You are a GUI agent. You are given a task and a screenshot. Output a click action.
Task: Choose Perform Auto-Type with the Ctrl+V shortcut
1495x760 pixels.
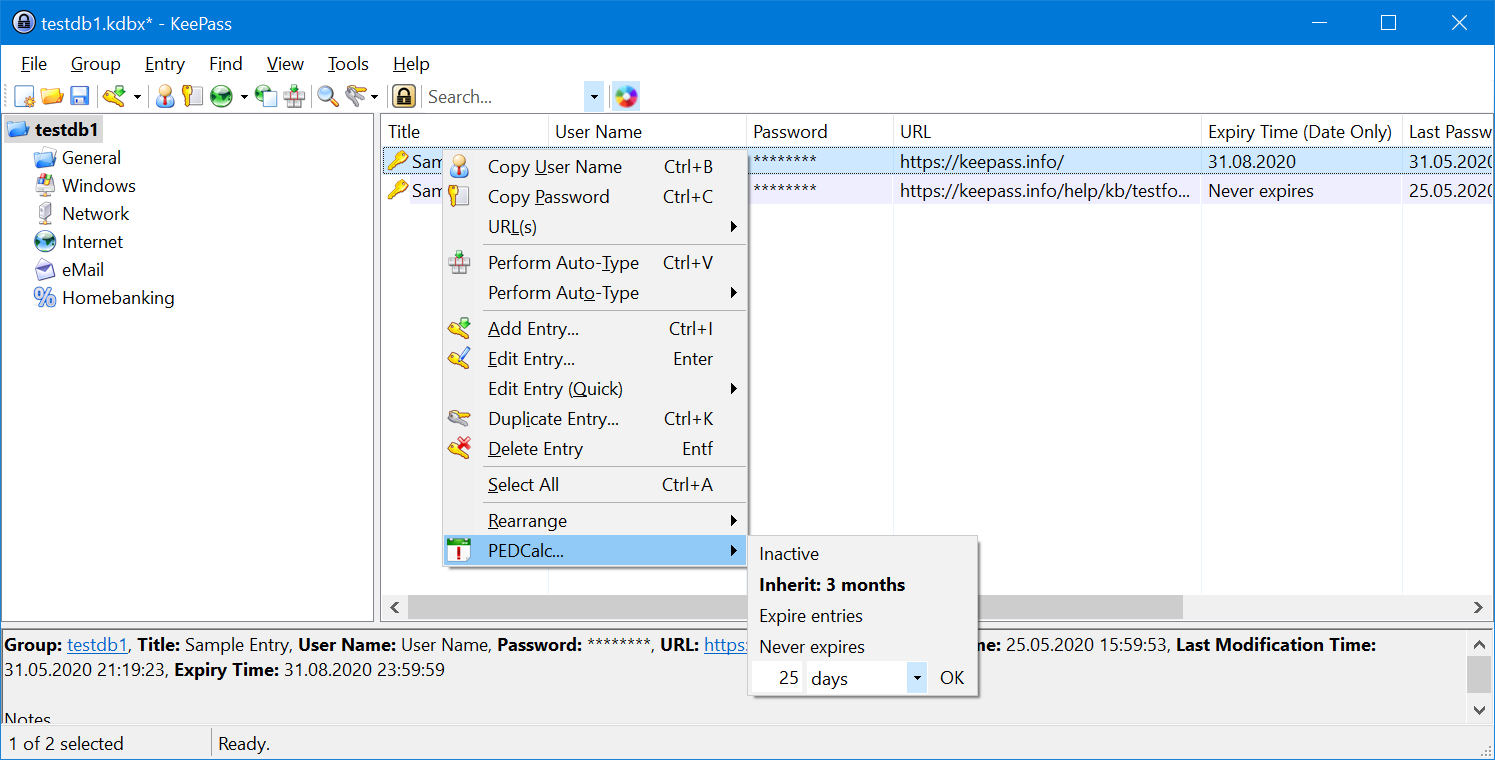pyautogui.click(x=595, y=263)
